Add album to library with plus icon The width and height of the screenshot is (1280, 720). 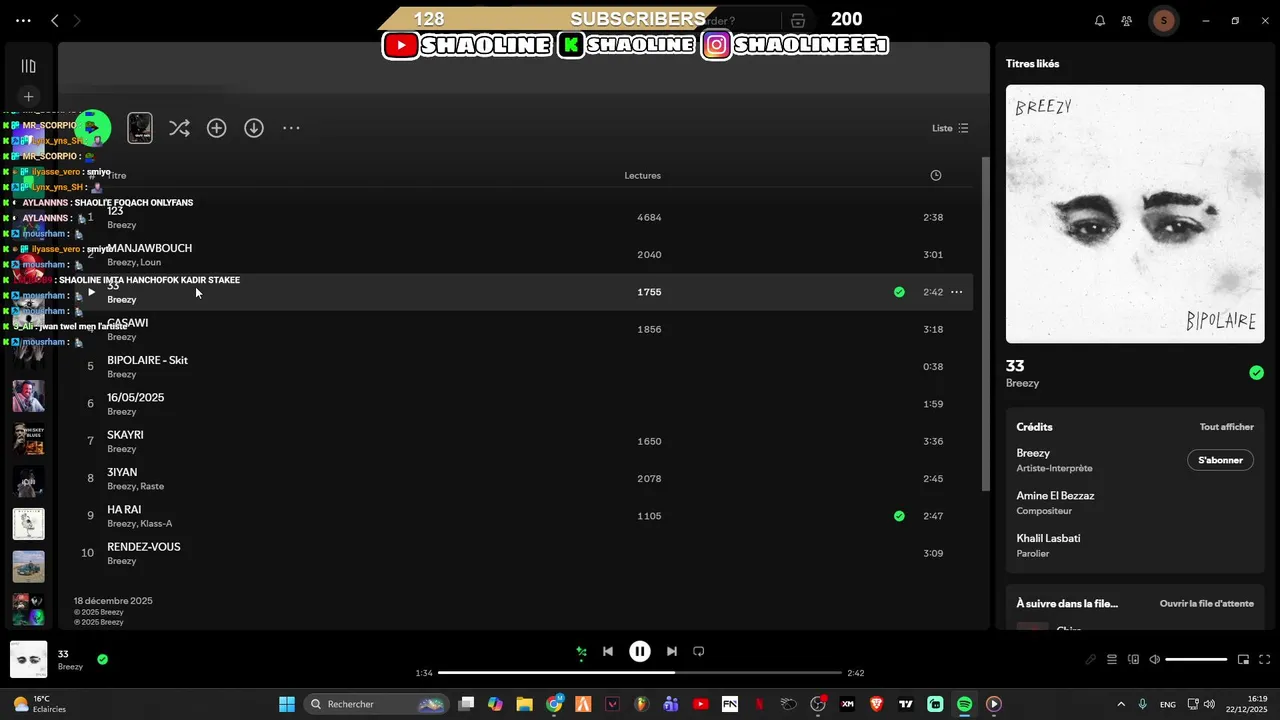click(x=217, y=128)
